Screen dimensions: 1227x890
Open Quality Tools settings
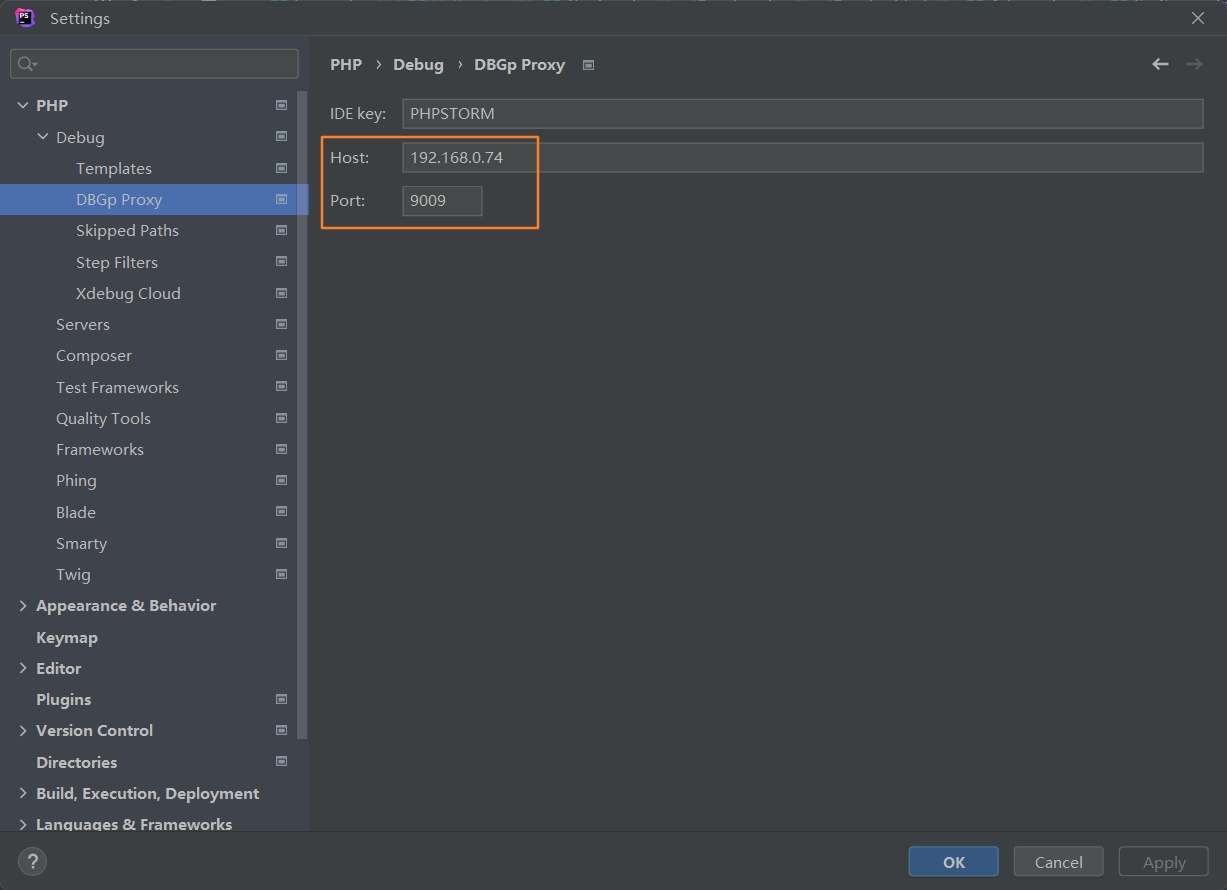(x=103, y=418)
